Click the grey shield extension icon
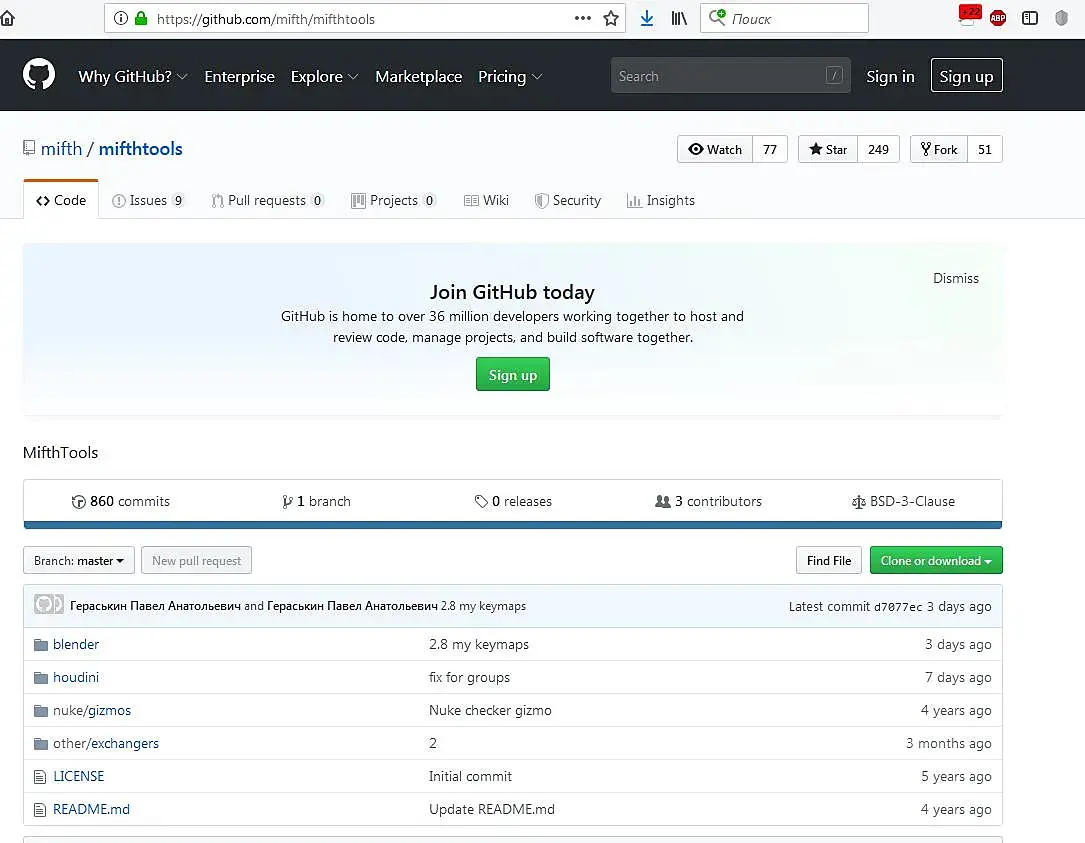 point(1061,19)
